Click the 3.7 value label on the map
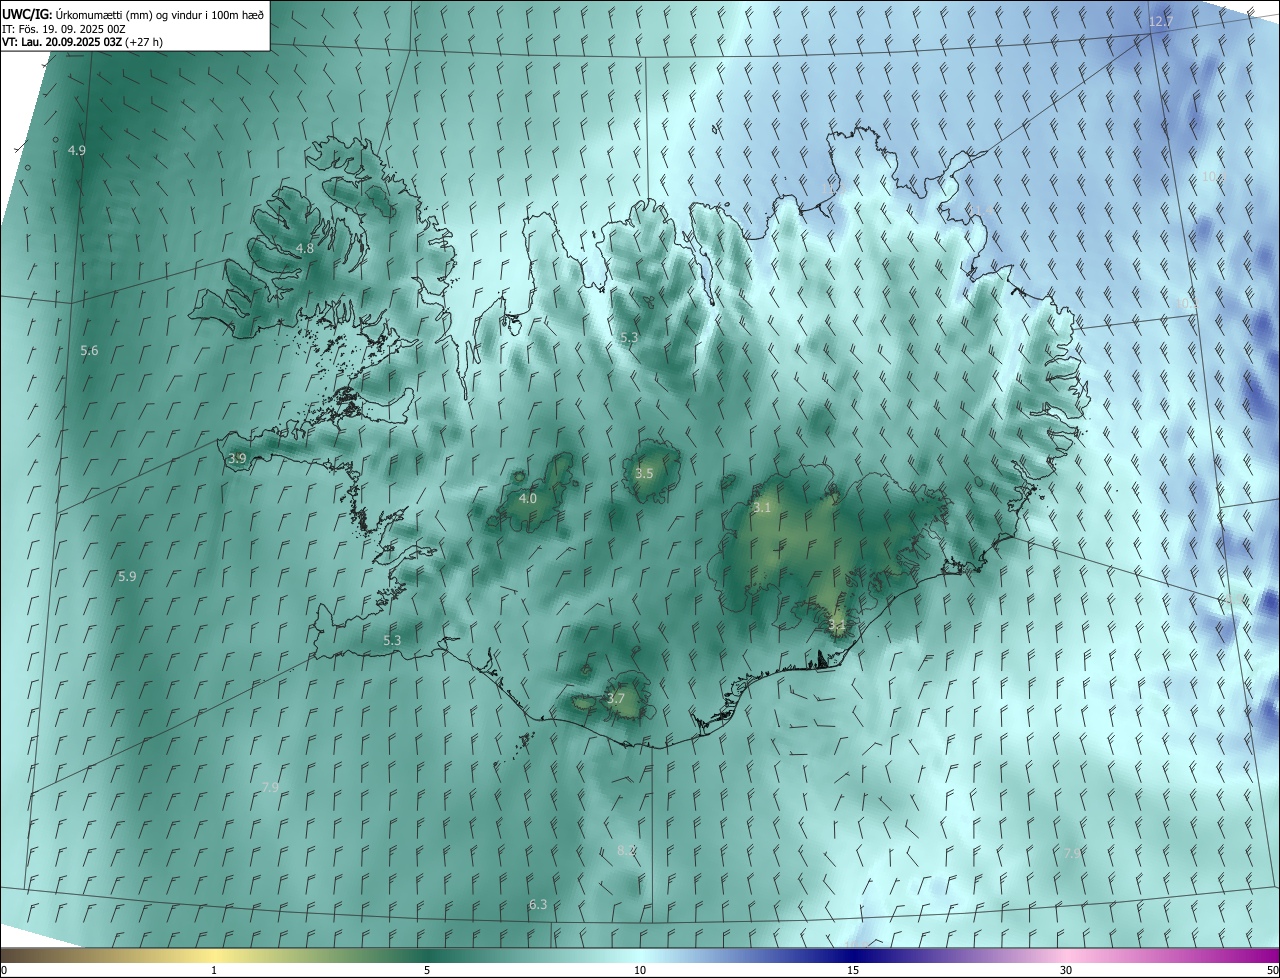This screenshot has height=978, width=1280. 616,698
